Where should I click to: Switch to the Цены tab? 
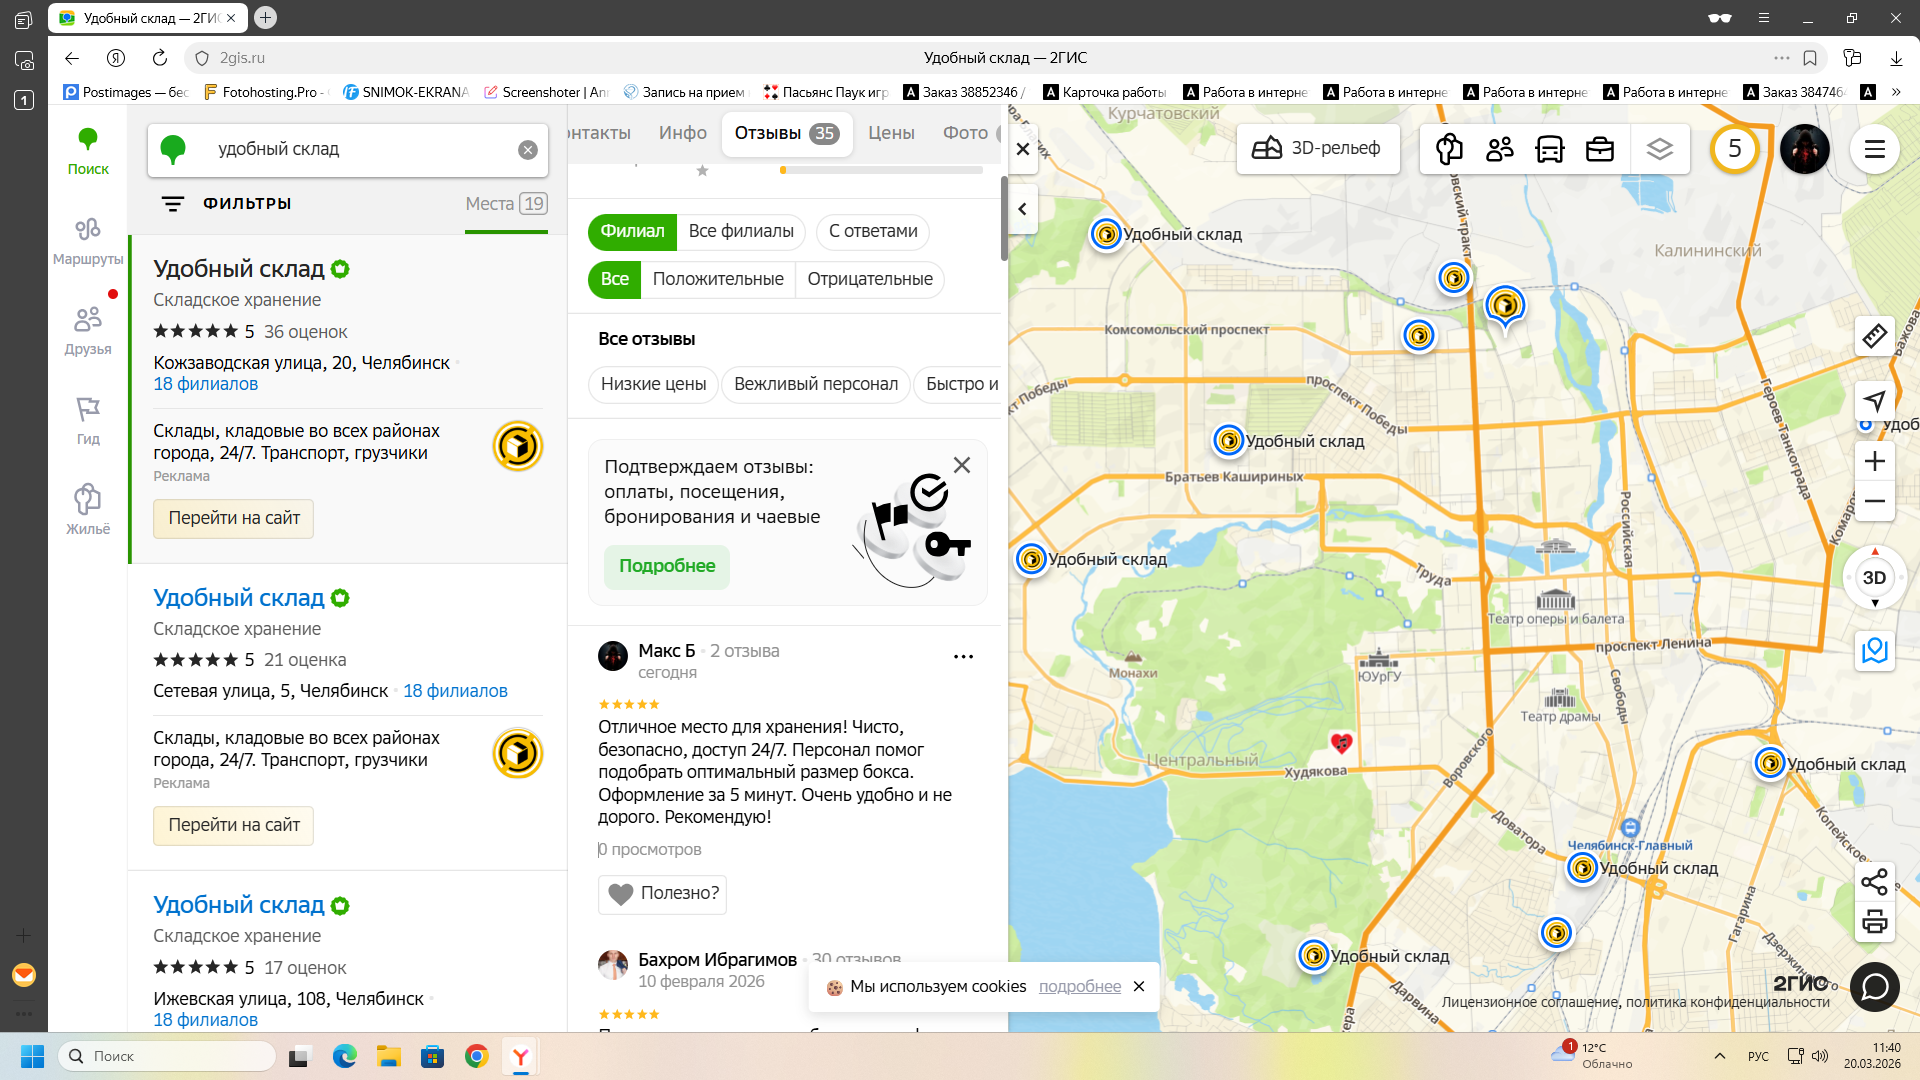890,133
